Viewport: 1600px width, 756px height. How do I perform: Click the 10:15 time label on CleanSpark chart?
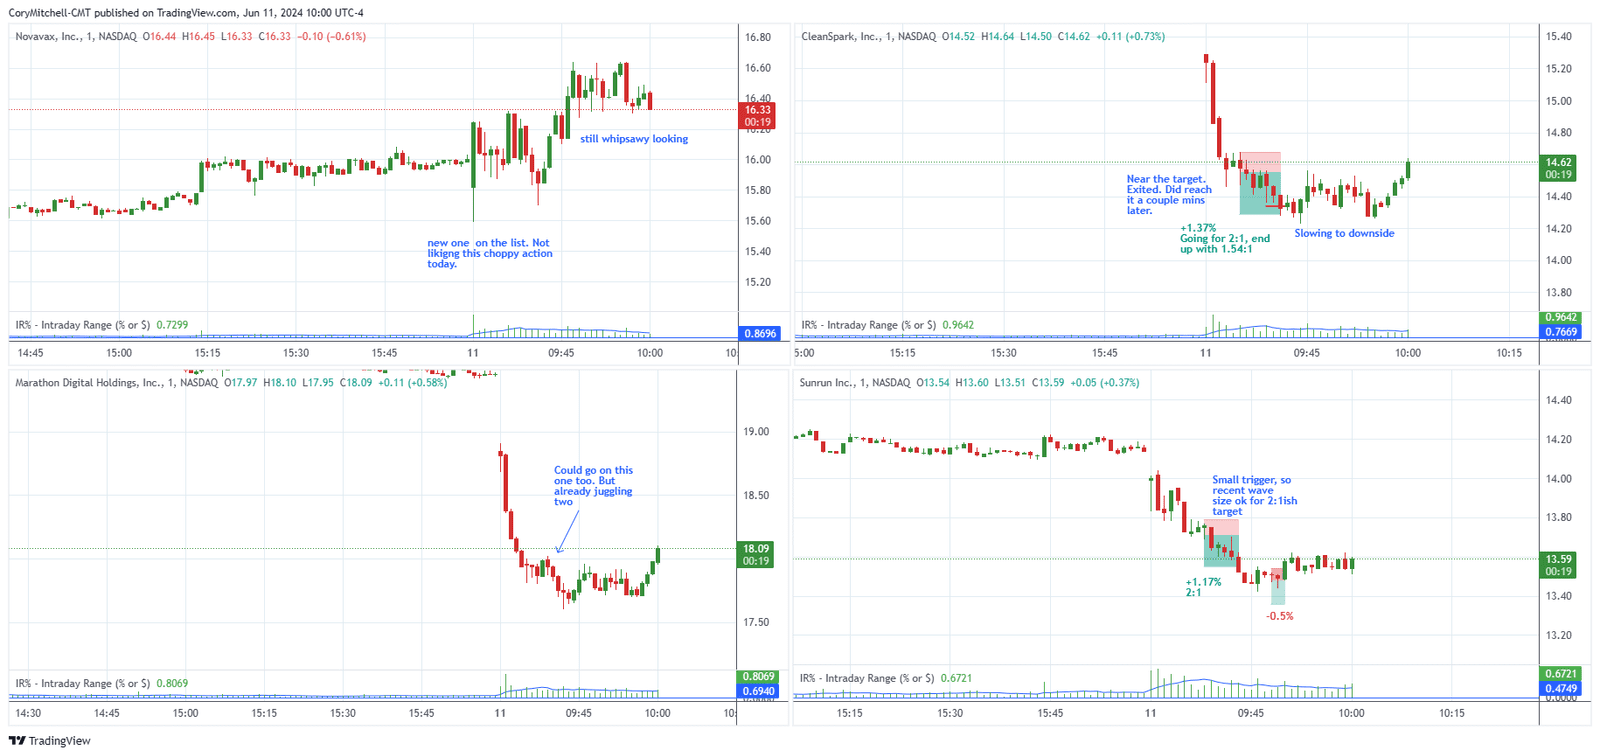click(x=1508, y=353)
